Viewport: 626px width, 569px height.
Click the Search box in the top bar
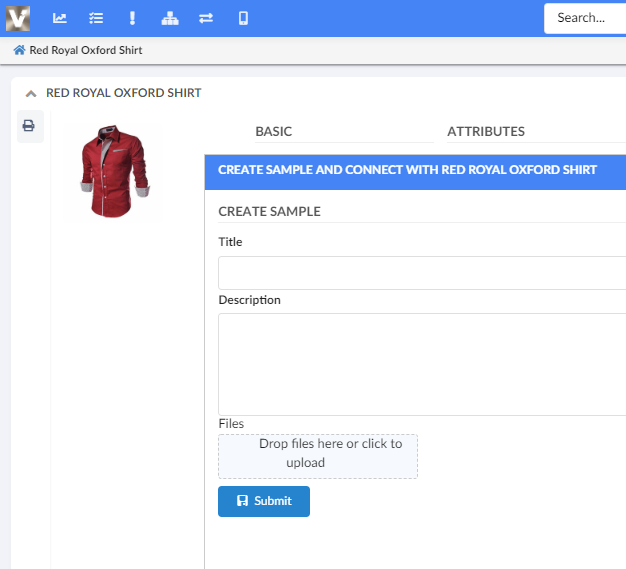585,18
